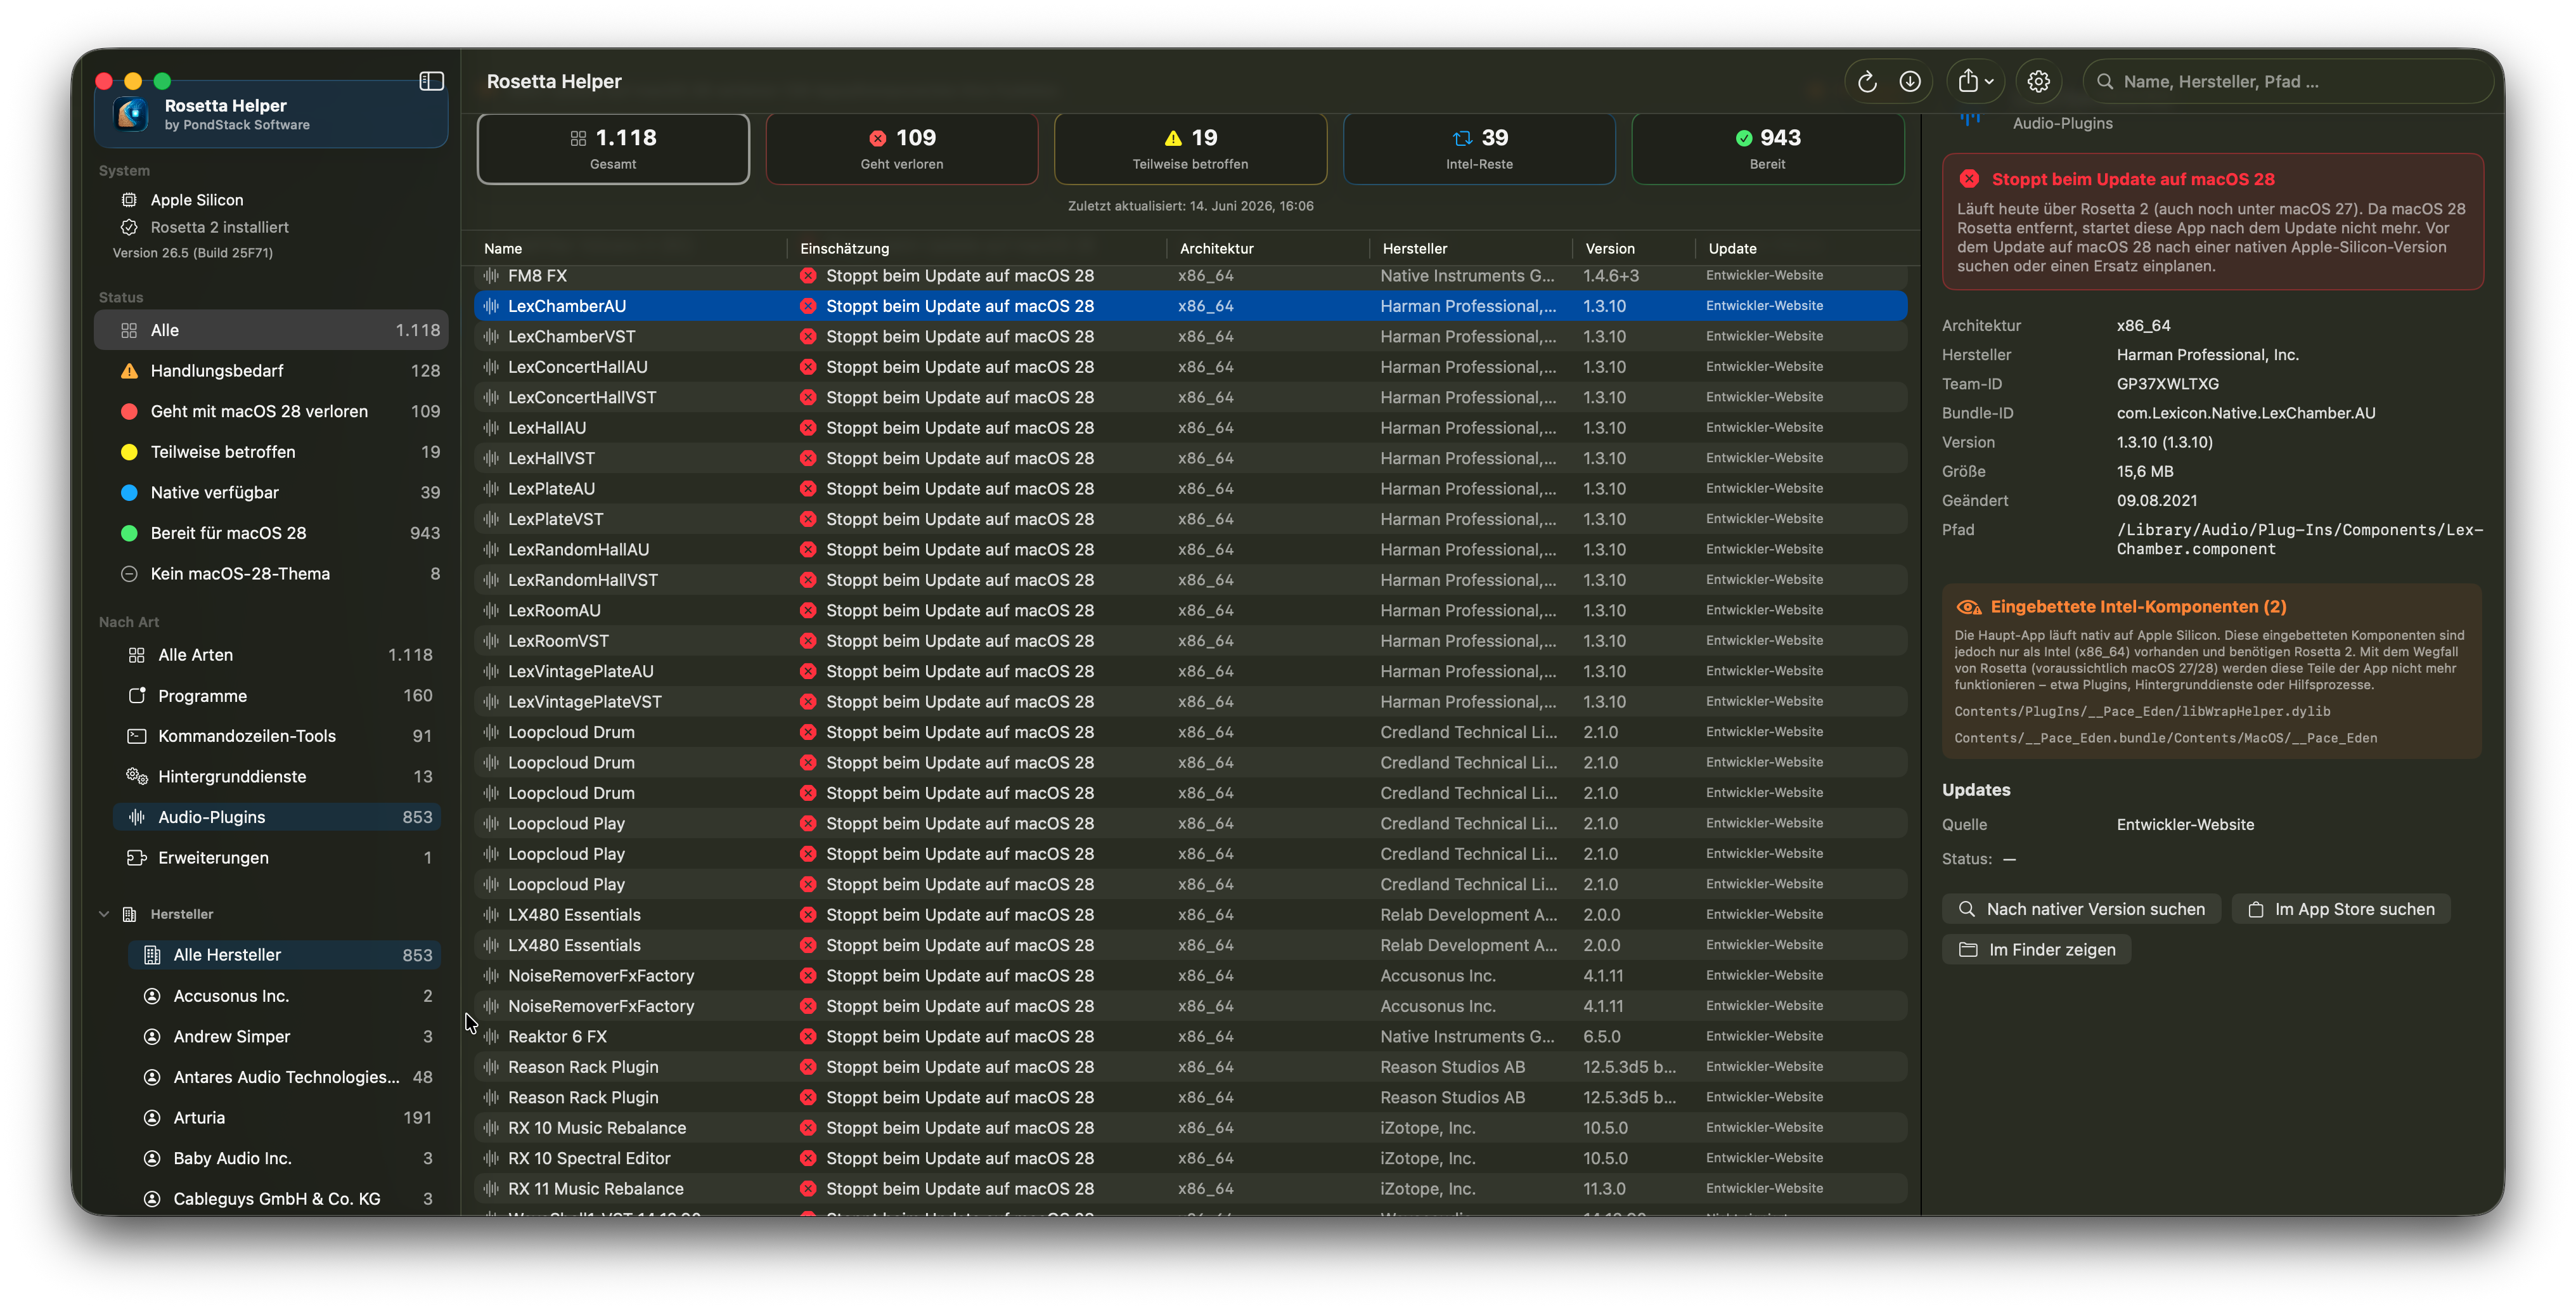This screenshot has width=2576, height=1310.
Task: Click the blue dot for Native verfügbar
Action: (129, 493)
